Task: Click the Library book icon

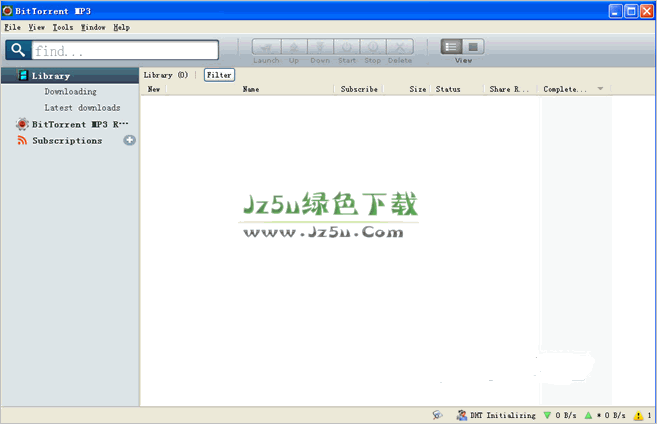Action: click(23, 75)
